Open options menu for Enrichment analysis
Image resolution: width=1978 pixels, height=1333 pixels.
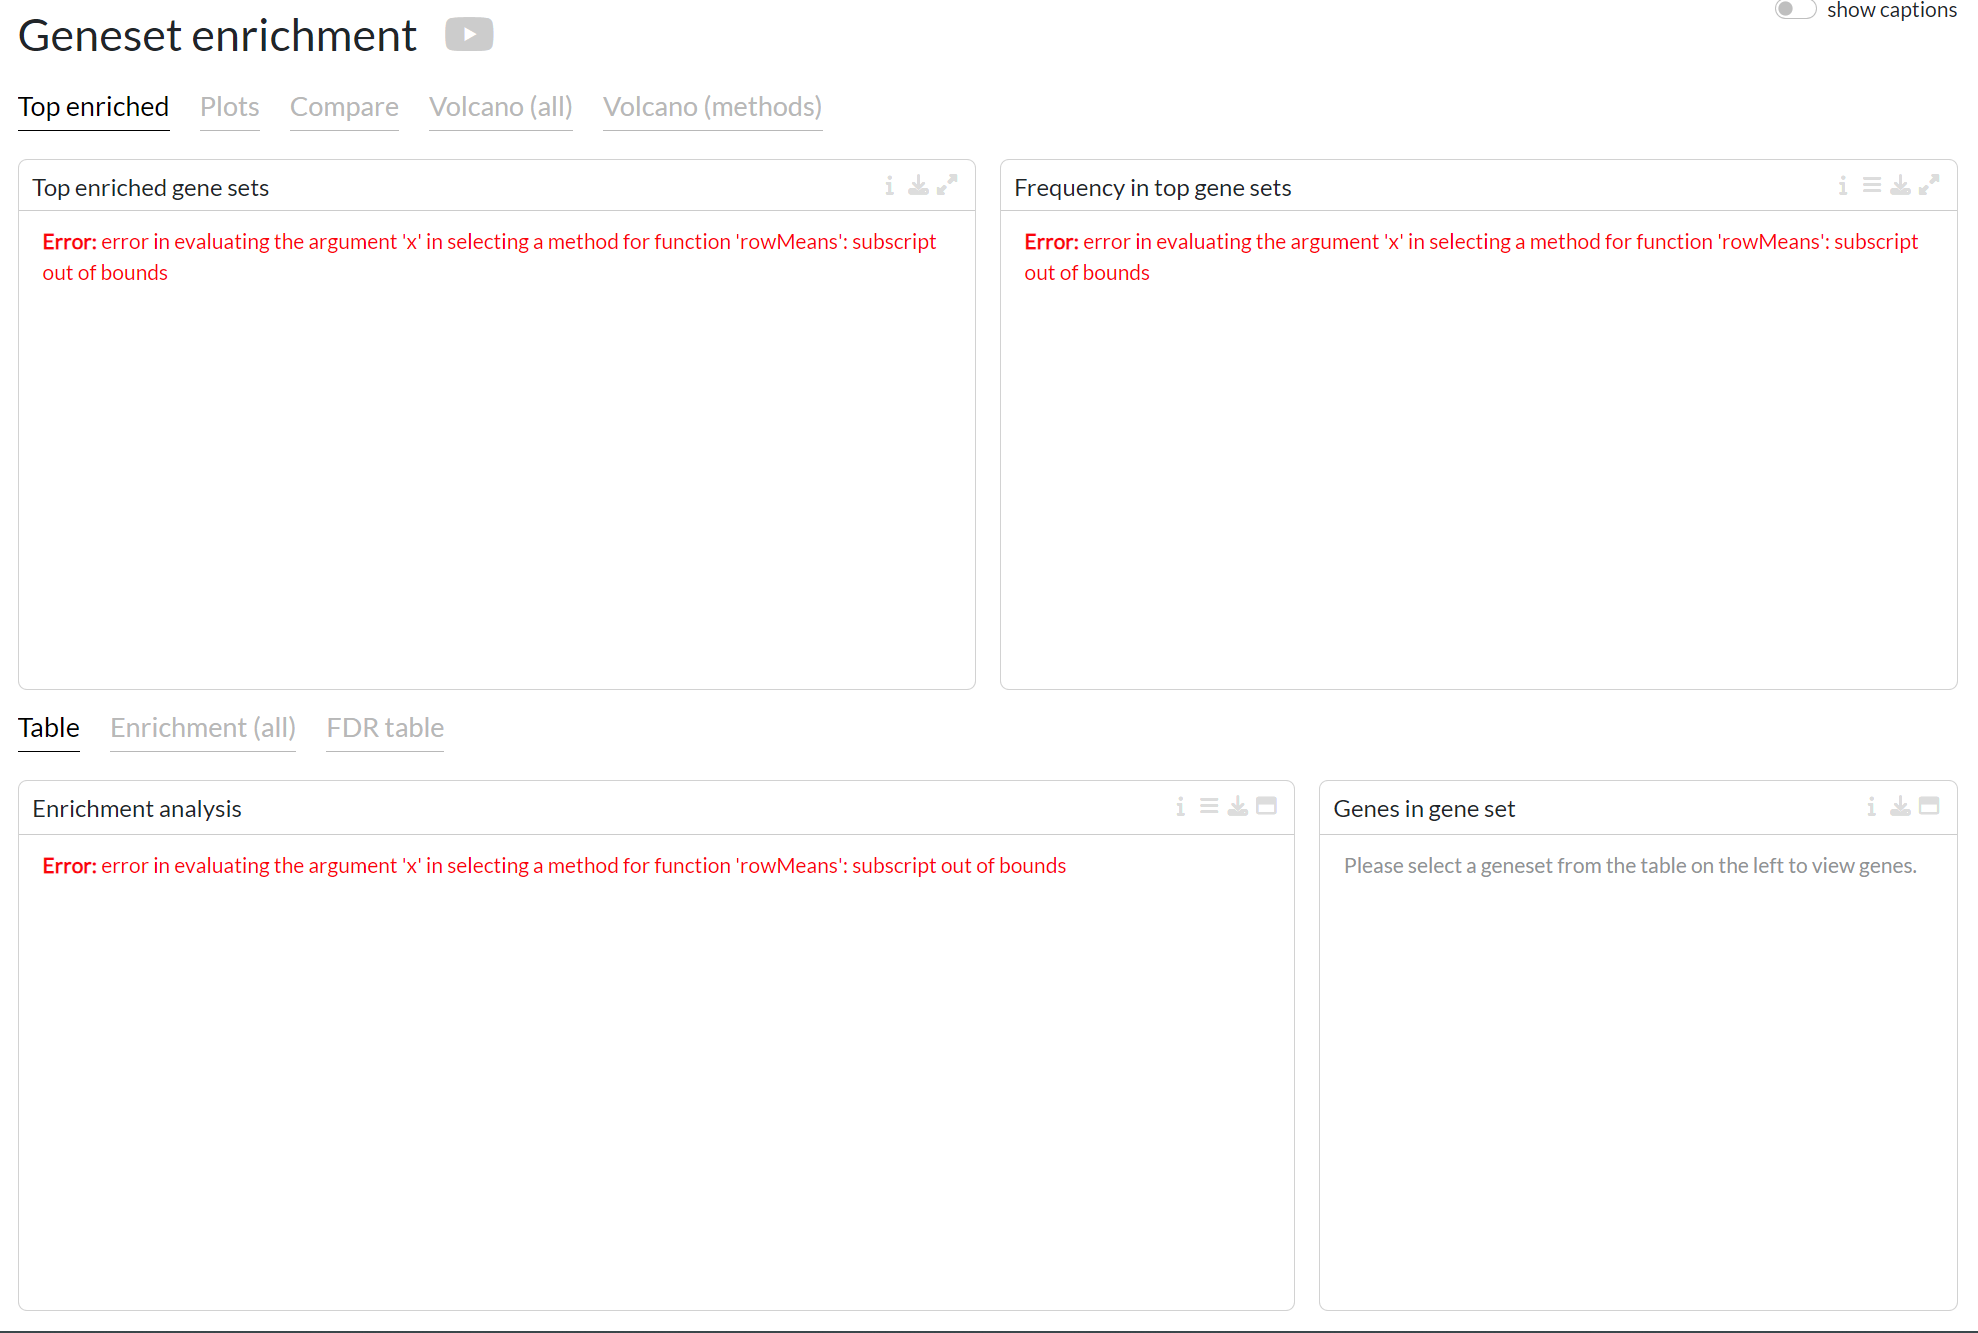pos(1209,806)
